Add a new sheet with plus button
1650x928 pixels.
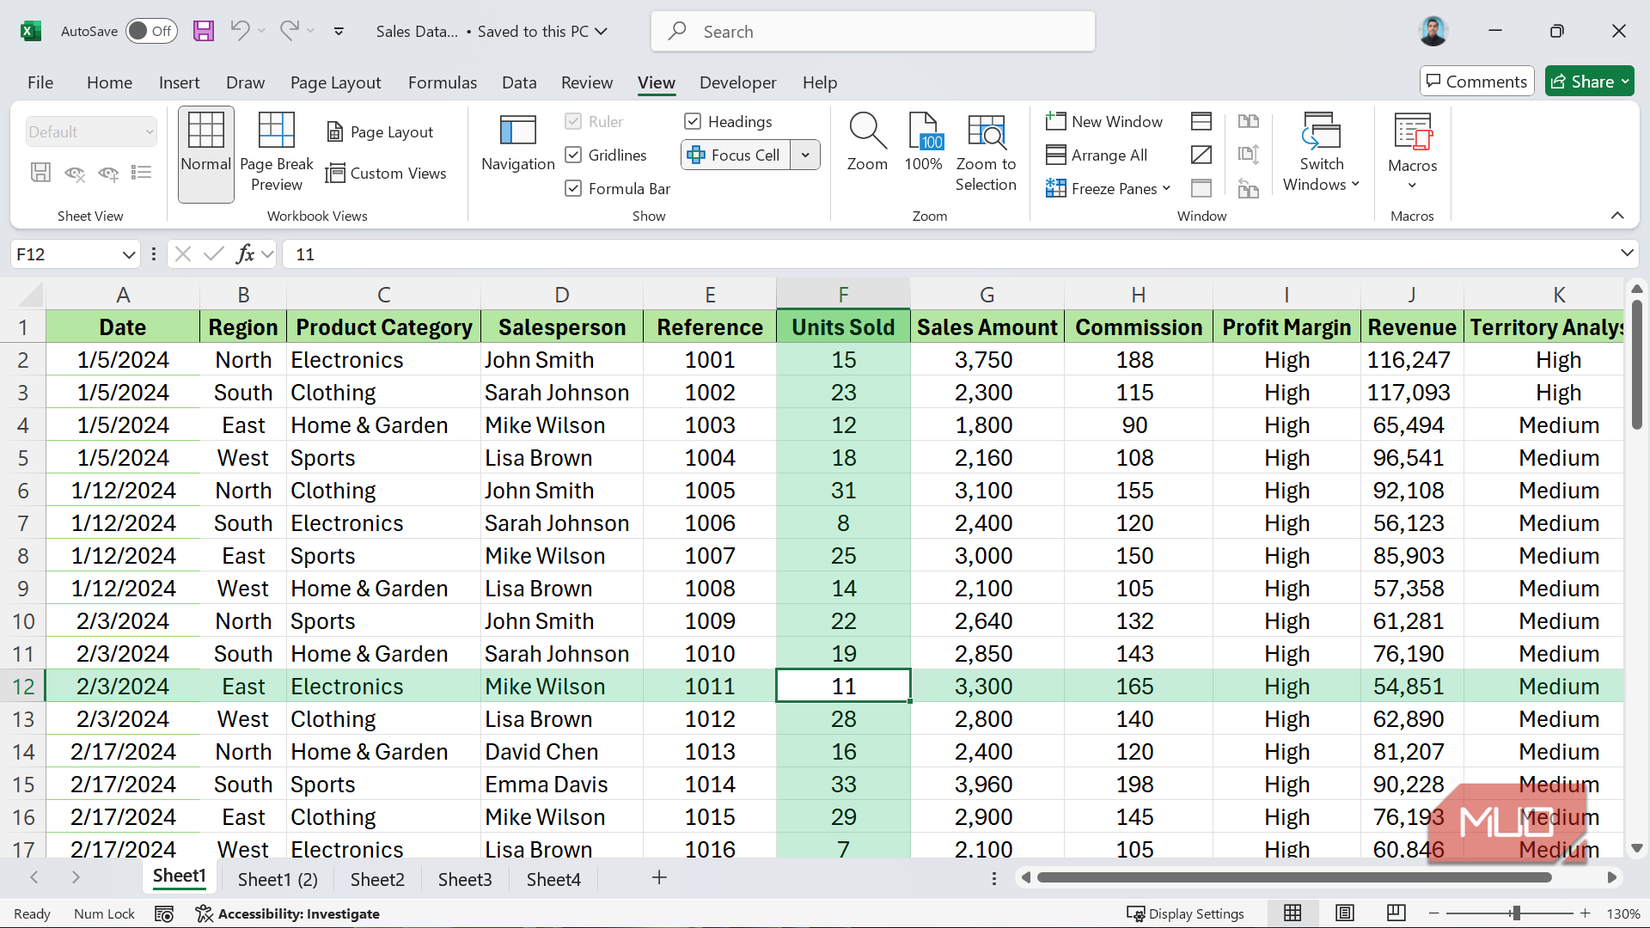coord(659,878)
